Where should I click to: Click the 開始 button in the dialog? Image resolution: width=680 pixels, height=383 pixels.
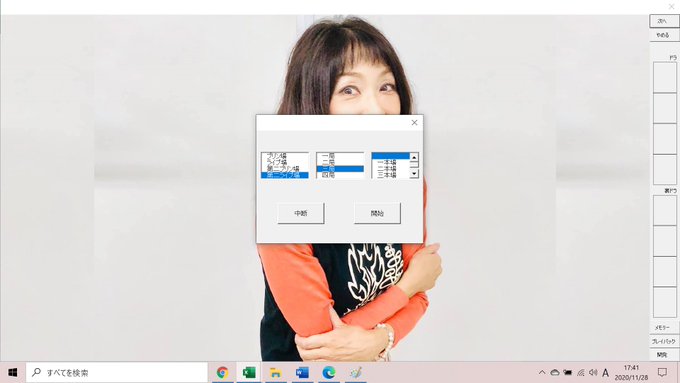click(377, 213)
